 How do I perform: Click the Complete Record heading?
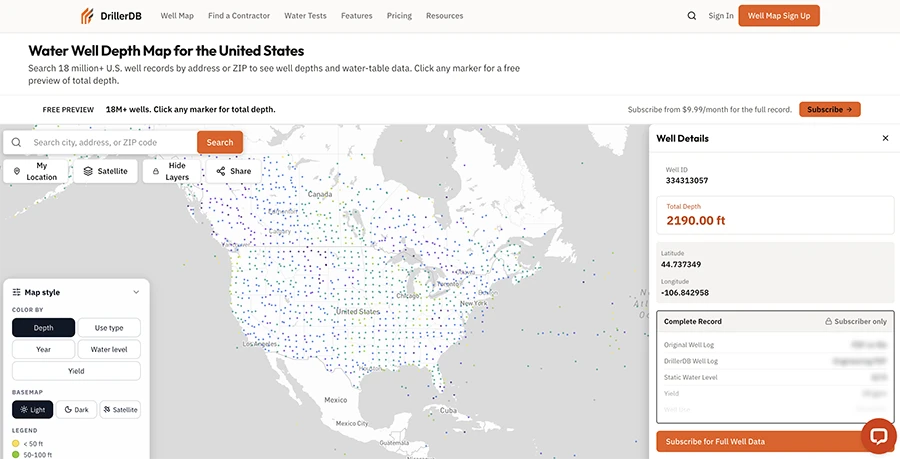[693, 321]
